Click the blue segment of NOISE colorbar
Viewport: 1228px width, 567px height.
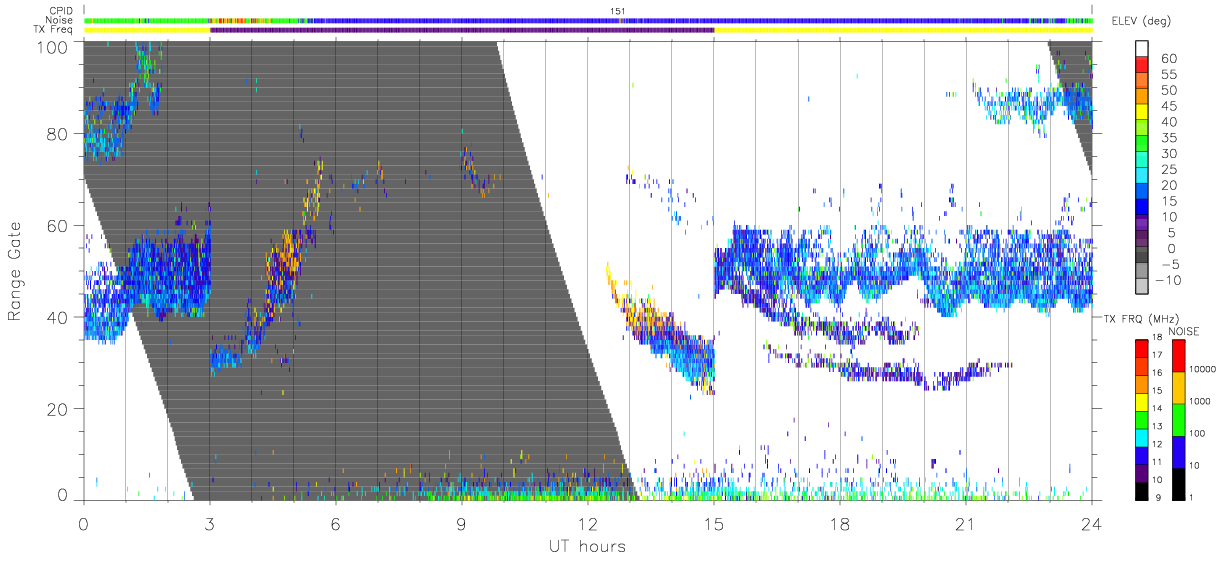(x=1178, y=451)
